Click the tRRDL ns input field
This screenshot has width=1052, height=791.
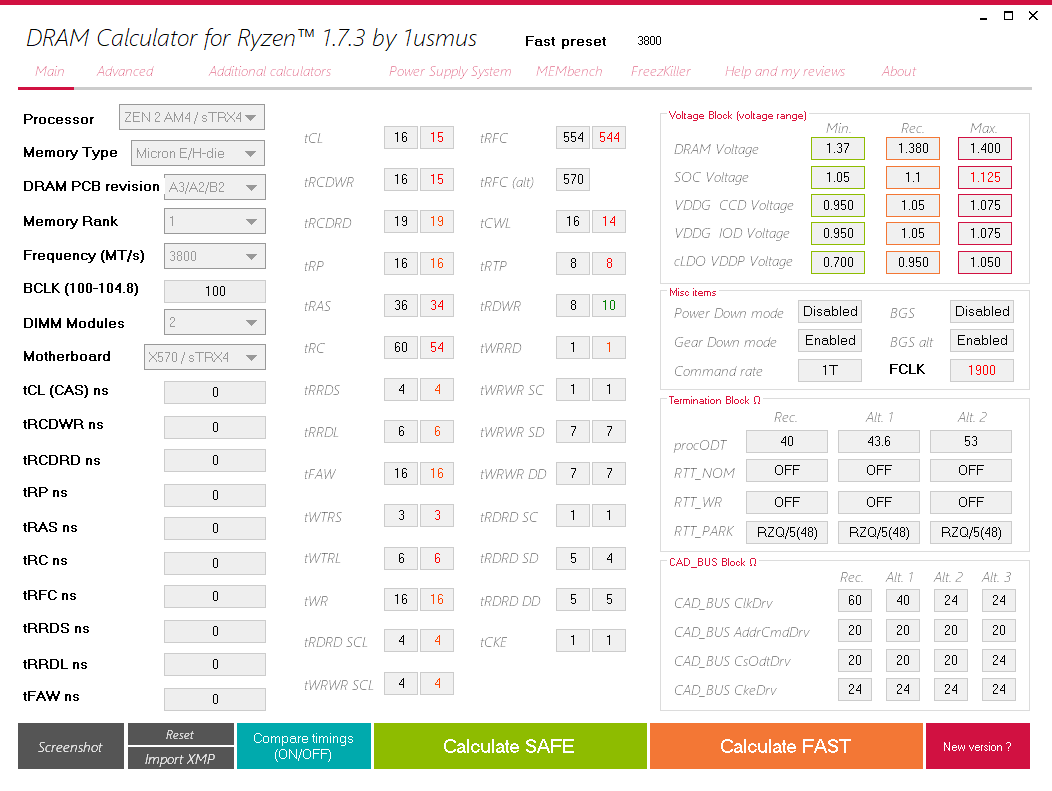click(215, 664)
